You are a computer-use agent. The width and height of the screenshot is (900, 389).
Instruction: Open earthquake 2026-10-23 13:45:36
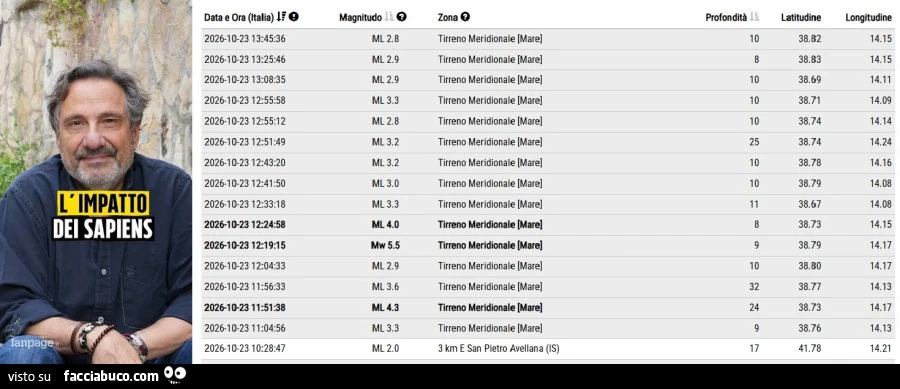(x=548, y=39)
